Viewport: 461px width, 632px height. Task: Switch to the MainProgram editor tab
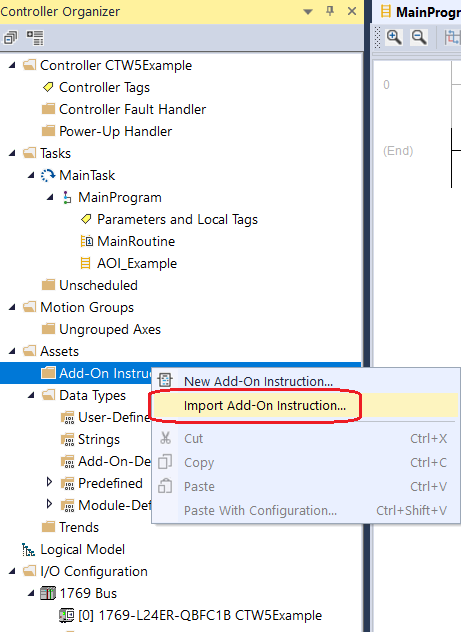tap(427, 12)
